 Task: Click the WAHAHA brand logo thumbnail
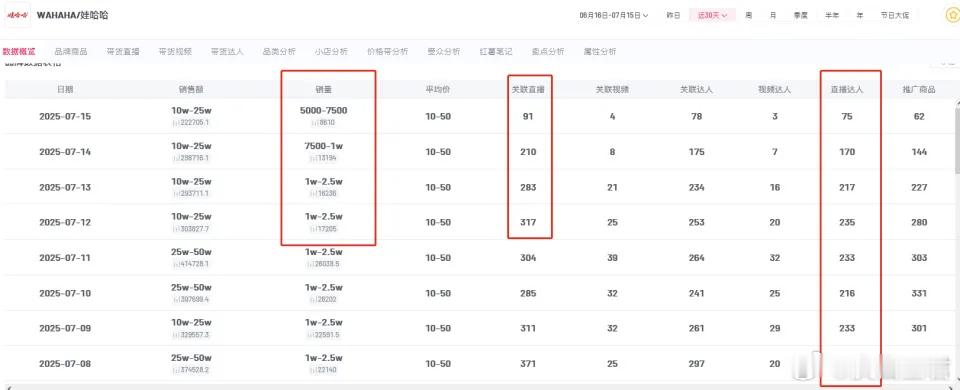(17, 15)
